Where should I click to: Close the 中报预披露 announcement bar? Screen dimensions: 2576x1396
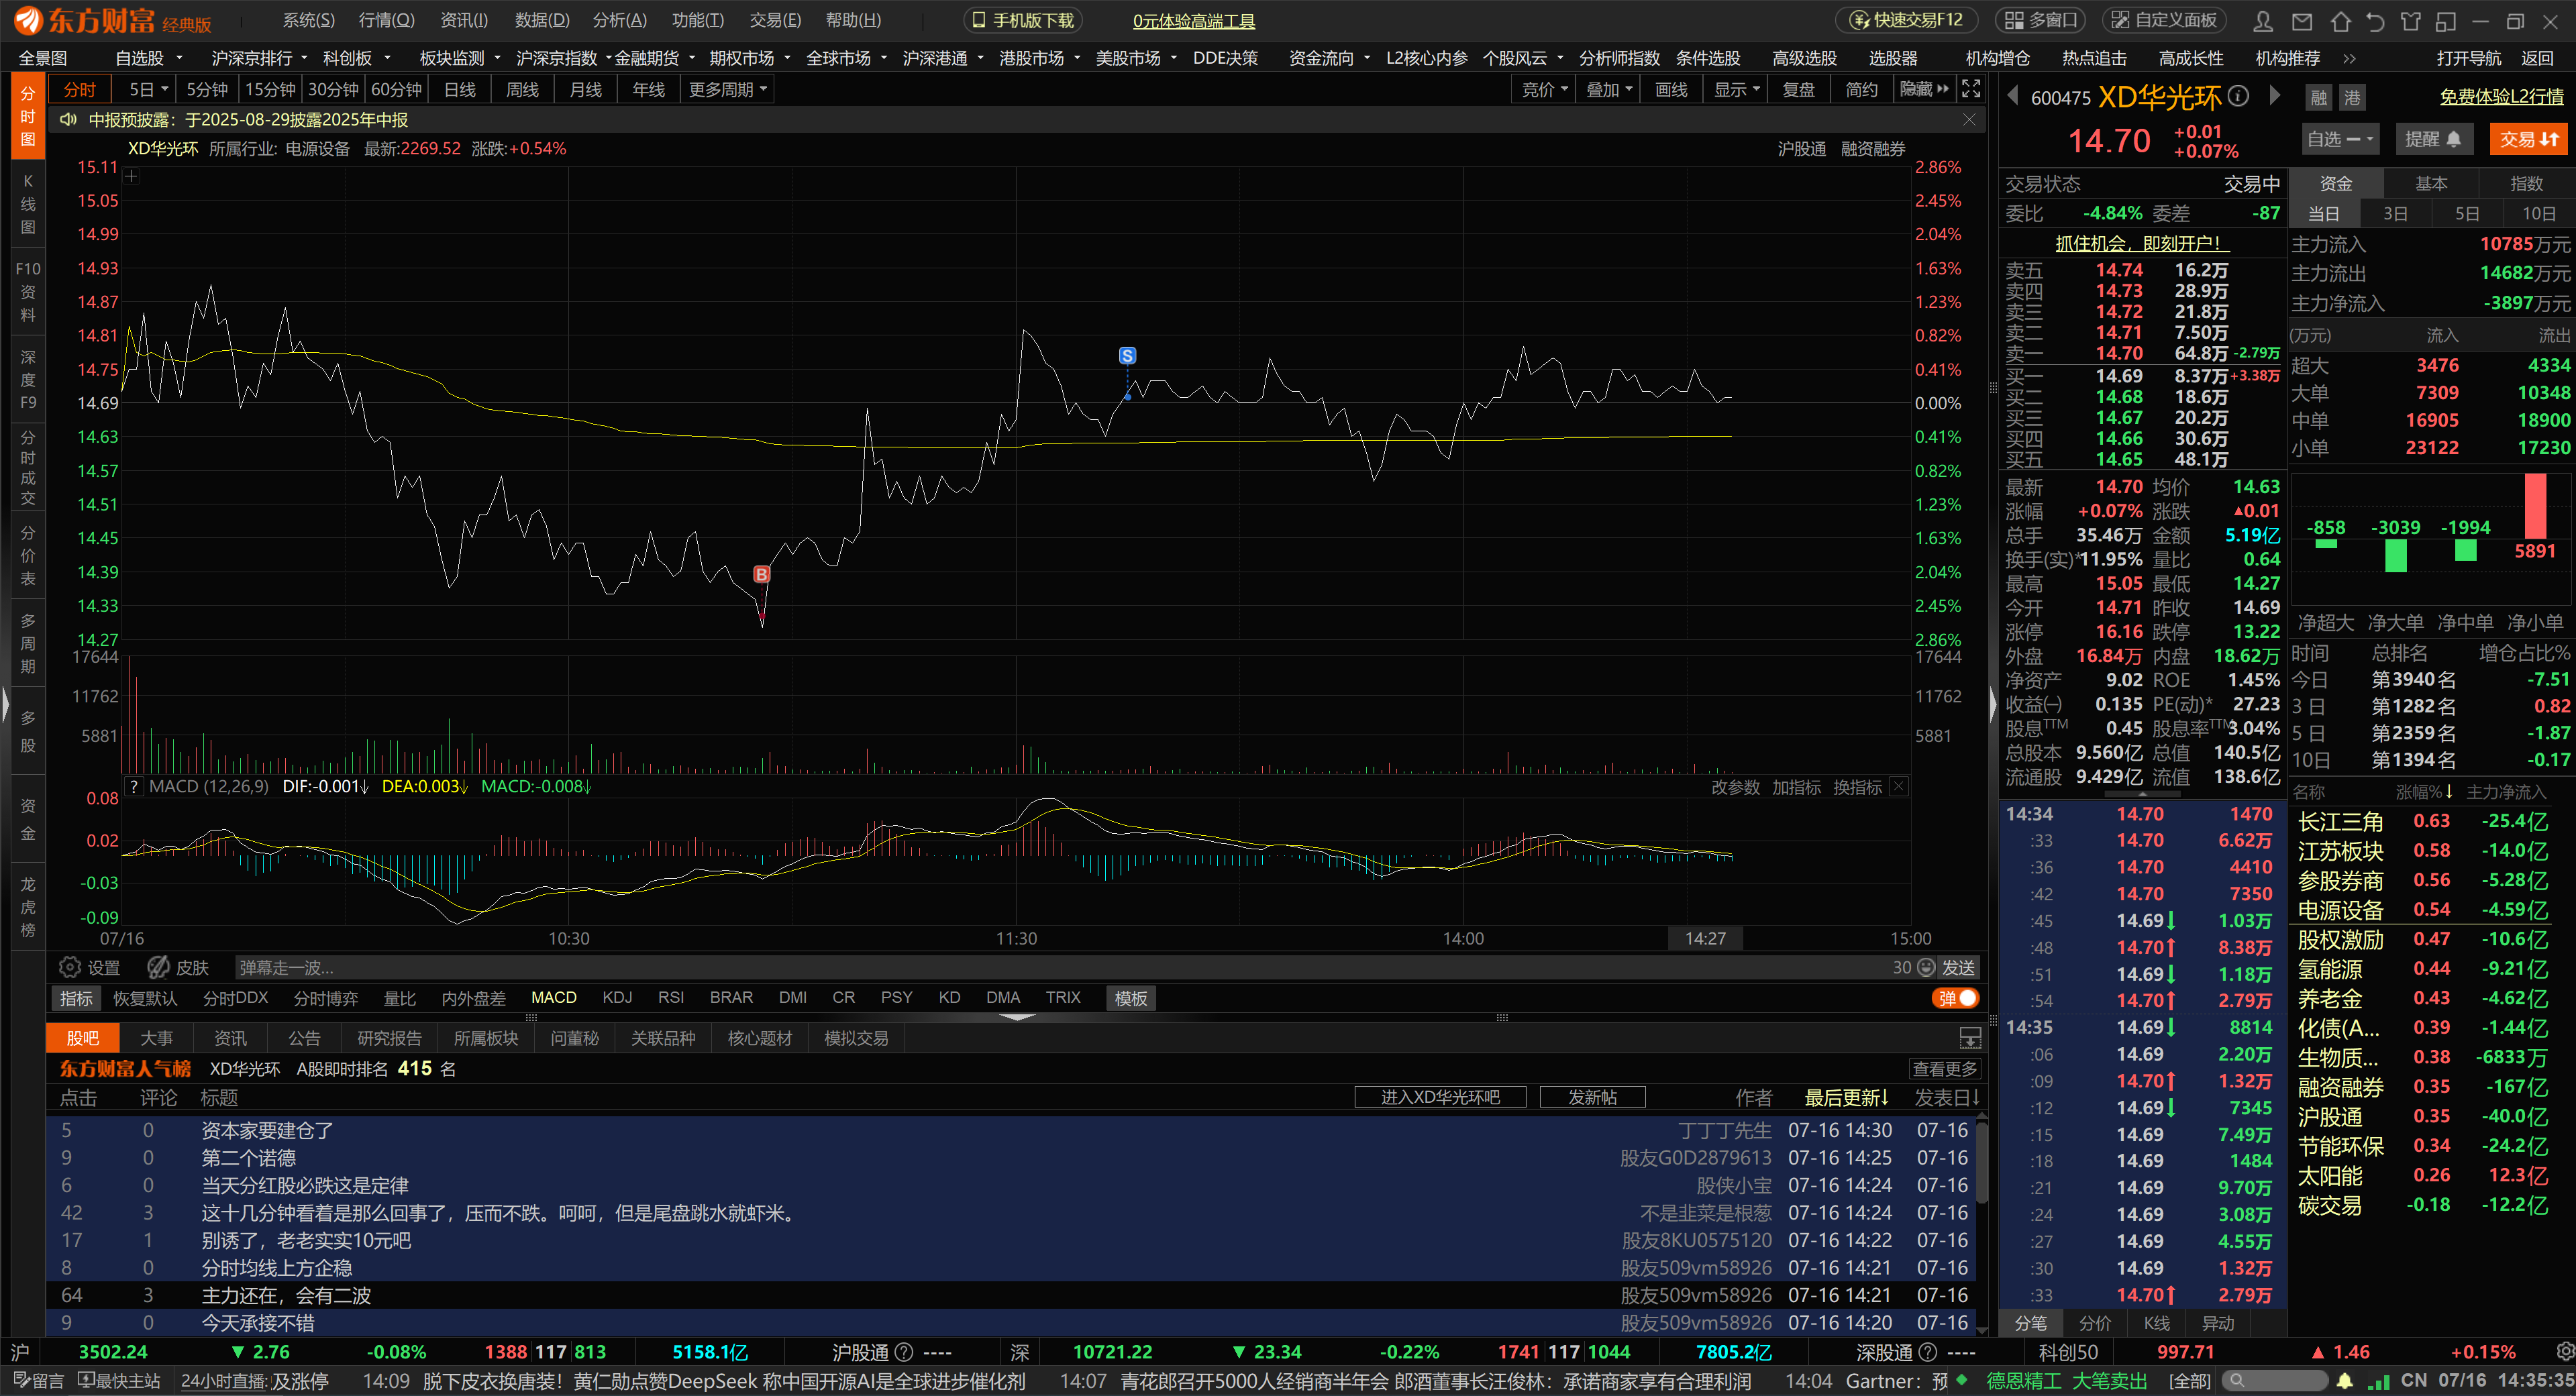pyautogui.click(x=1969, y=120)
